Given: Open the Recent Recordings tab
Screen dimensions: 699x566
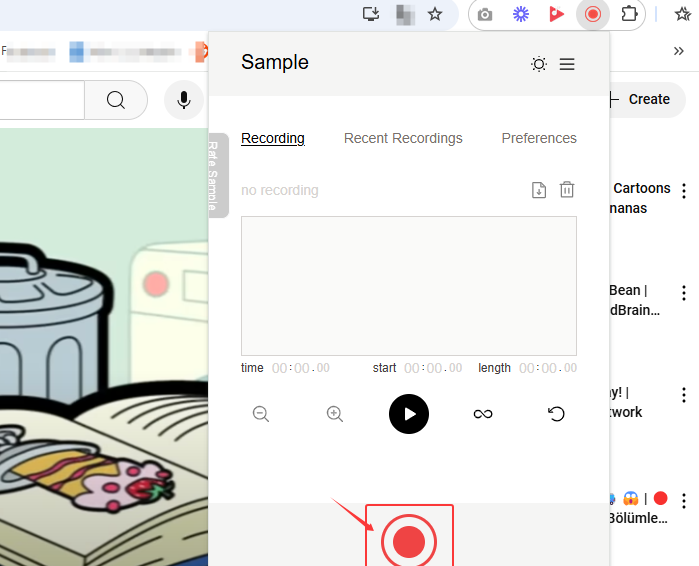Looking at the screenshot, I should tap(403, 138).
